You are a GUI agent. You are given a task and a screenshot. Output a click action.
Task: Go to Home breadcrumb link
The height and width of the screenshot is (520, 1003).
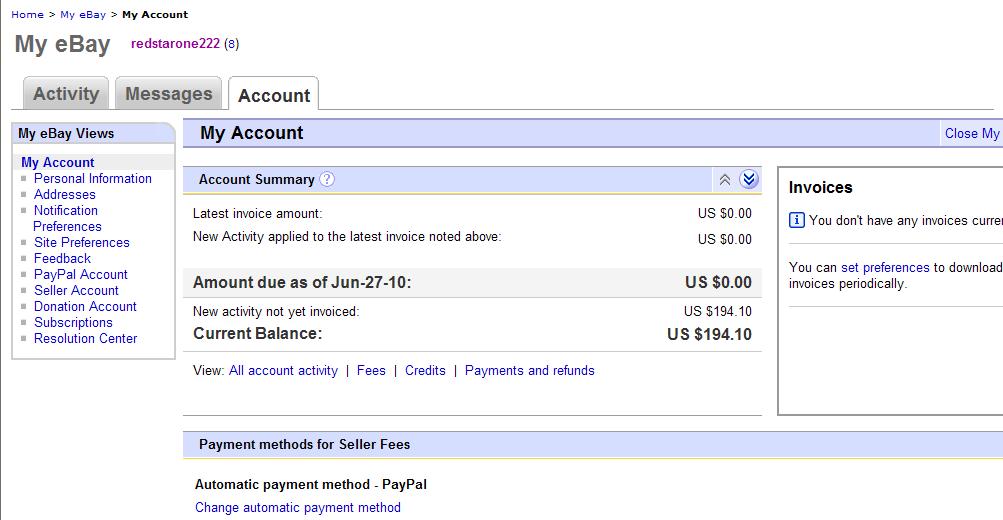coord(28,14)
